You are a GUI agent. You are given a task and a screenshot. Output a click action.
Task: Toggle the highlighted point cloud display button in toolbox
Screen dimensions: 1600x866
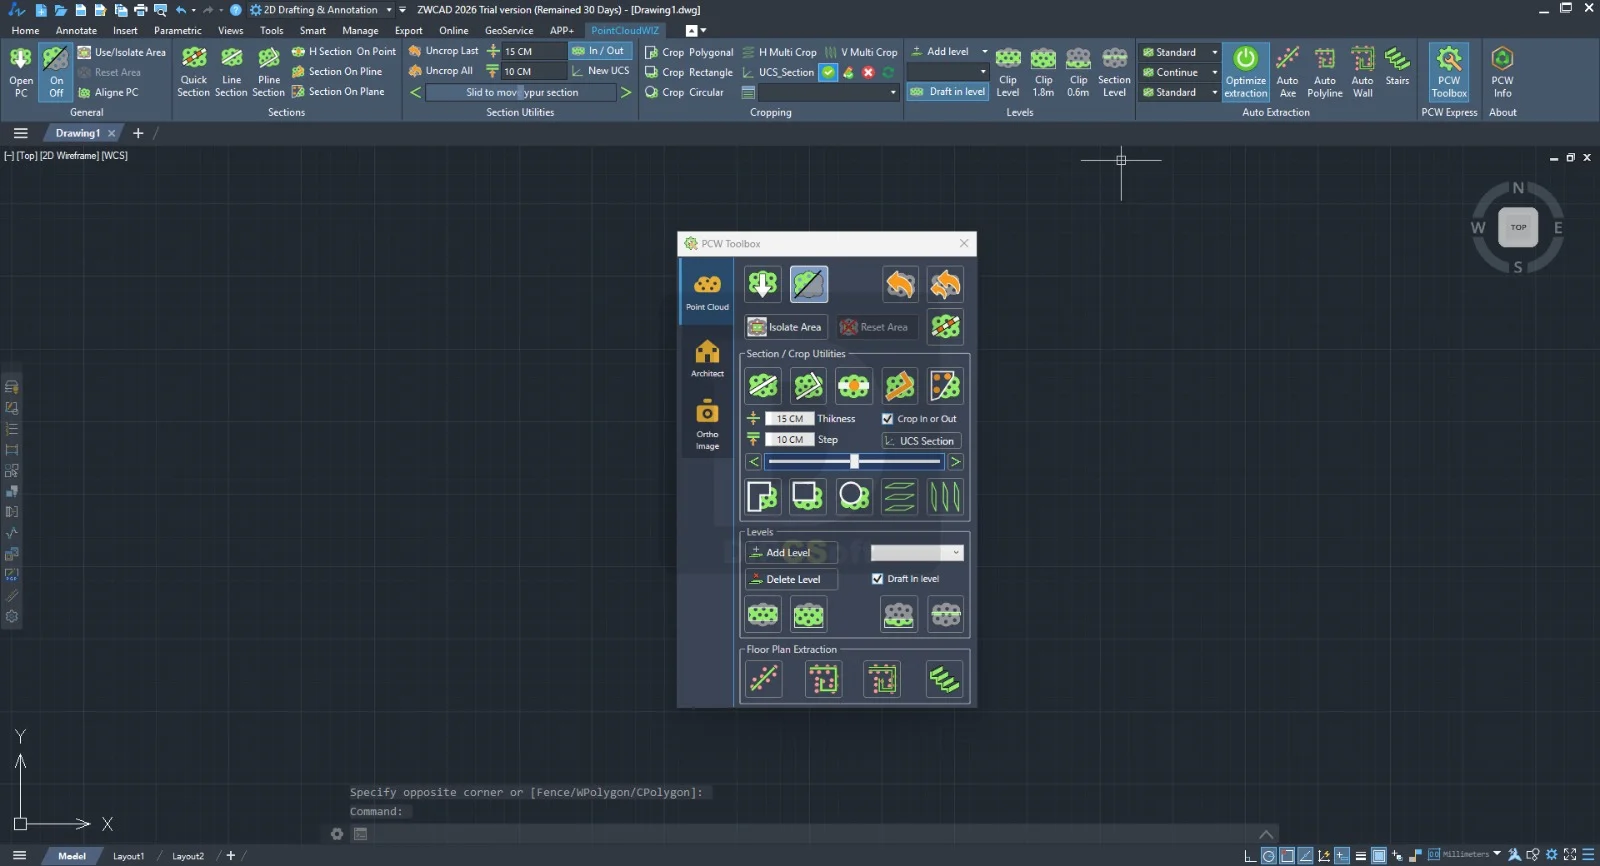[x=809, y=284]
